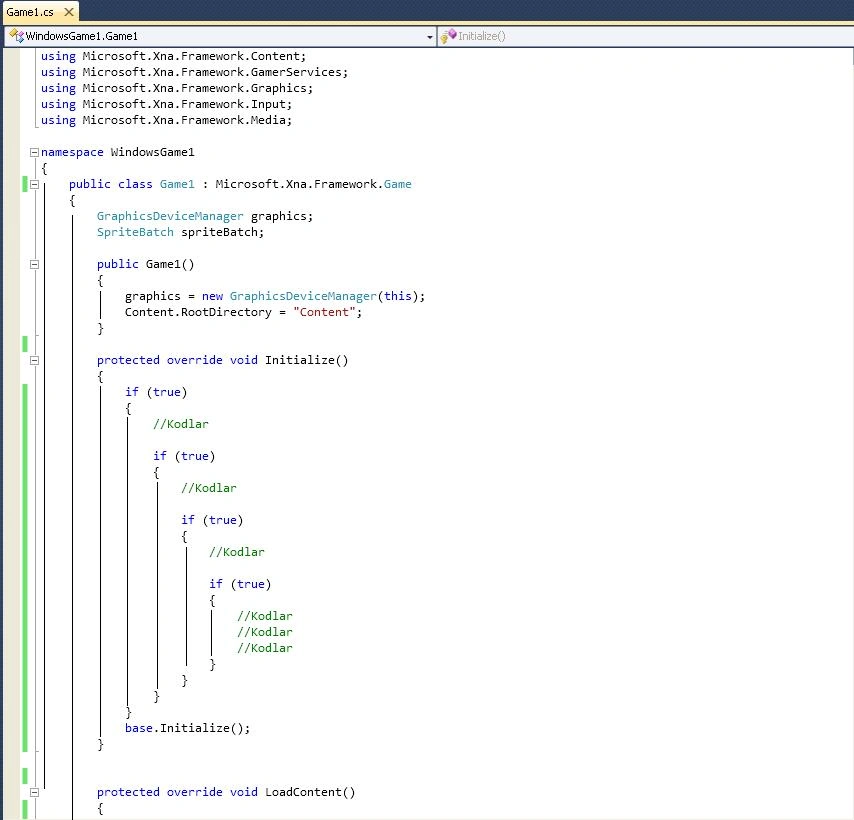This screenshot has width=854, height=820.
Task: Click the 'public Game1()' constructor signature
Action: coord(145,264)
